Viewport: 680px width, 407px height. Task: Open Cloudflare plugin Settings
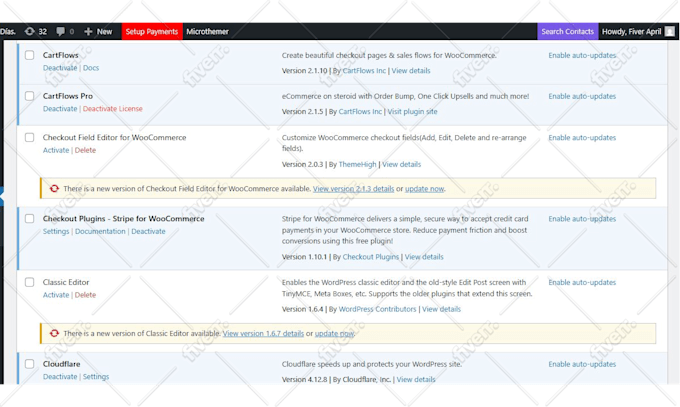96,377
